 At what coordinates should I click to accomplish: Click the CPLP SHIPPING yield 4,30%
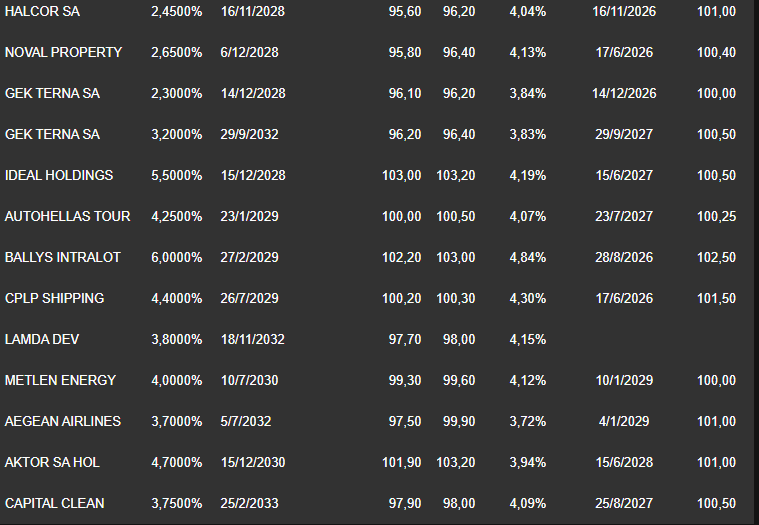pyautogui.click(x=528, y=299)
